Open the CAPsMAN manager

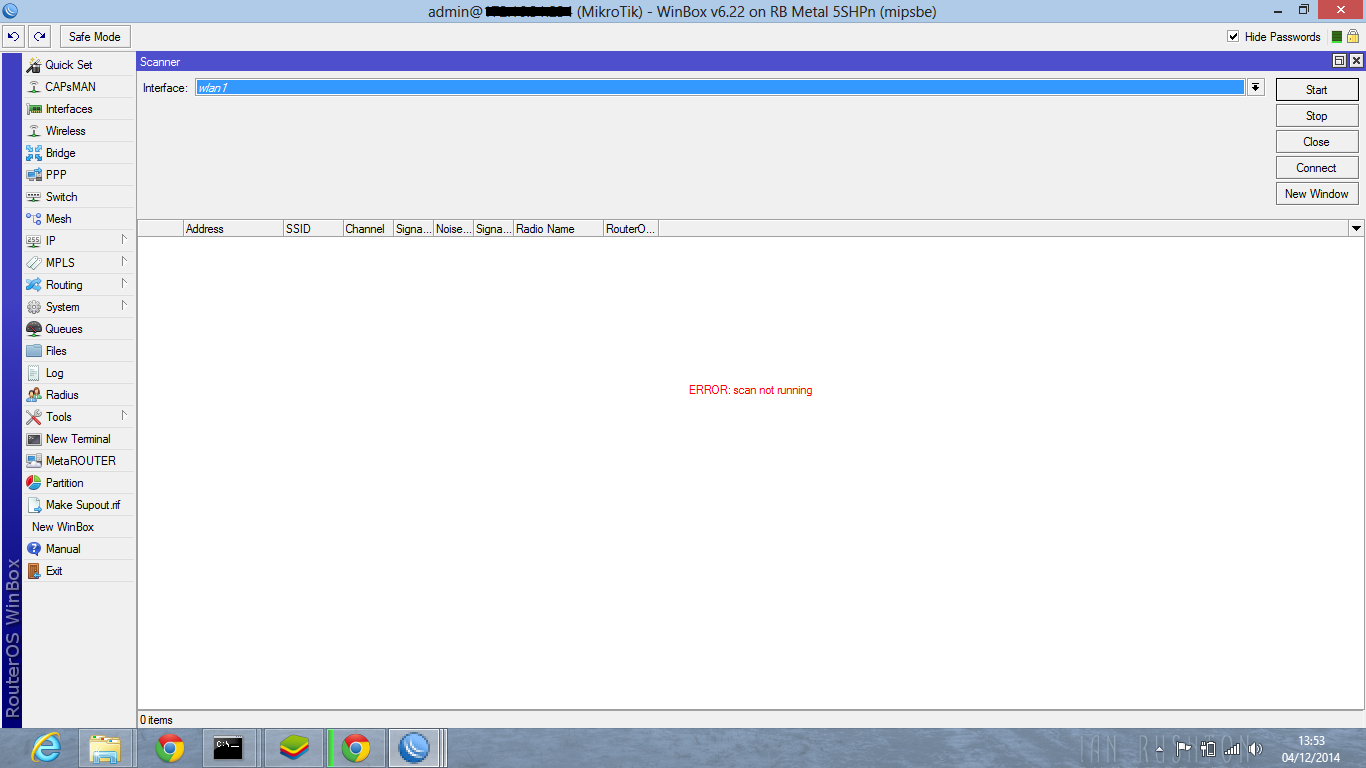pos(78,87)
